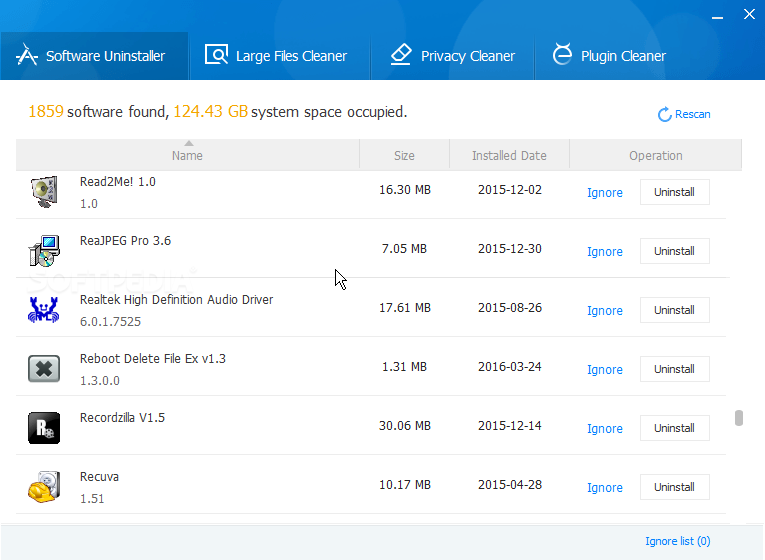Ignore Recordzilla V1.5
Screen dimensions: 765x560
point(604,428)
